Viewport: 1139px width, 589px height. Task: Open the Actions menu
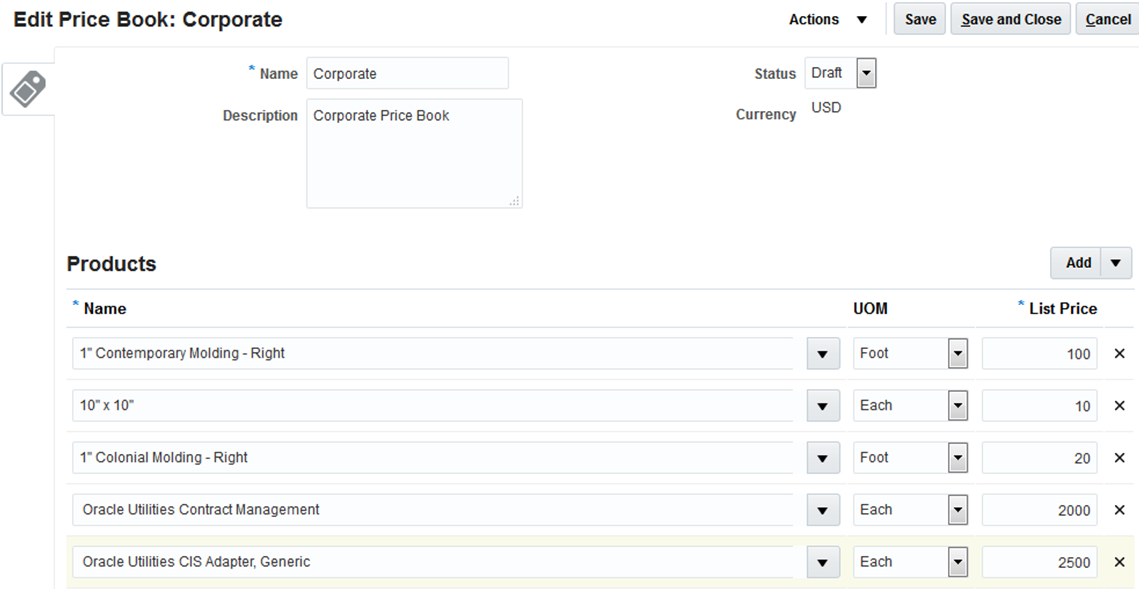pyautogui.click(x=828, y=20)
